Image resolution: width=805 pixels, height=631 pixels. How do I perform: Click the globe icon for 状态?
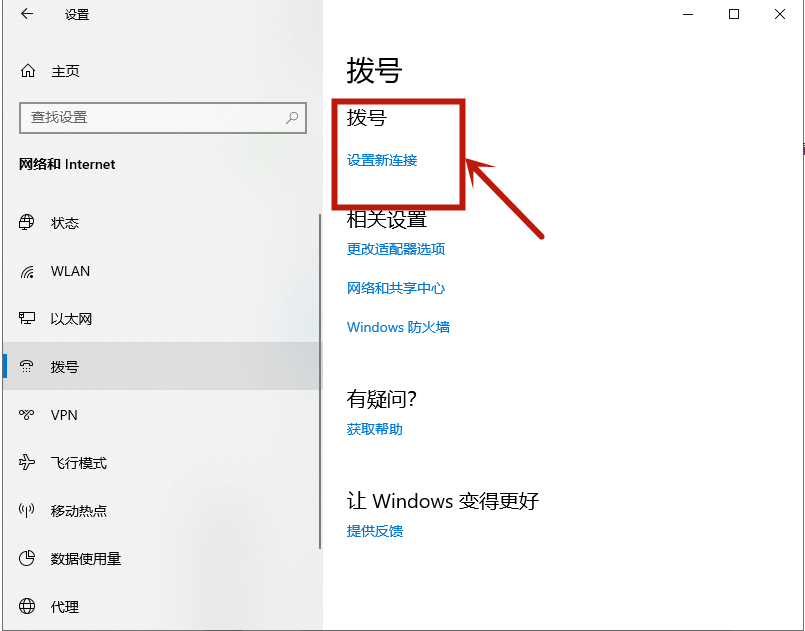pos(27,222)
